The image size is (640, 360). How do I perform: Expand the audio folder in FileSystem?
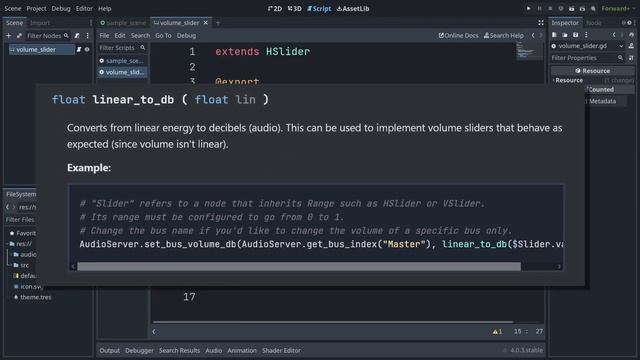tap(11, 254)
